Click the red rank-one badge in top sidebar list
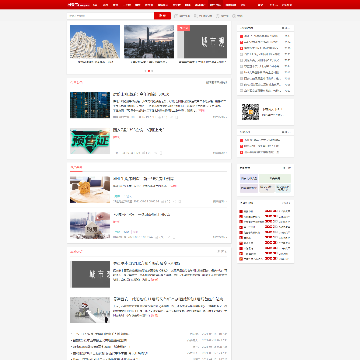 [241, 36]
